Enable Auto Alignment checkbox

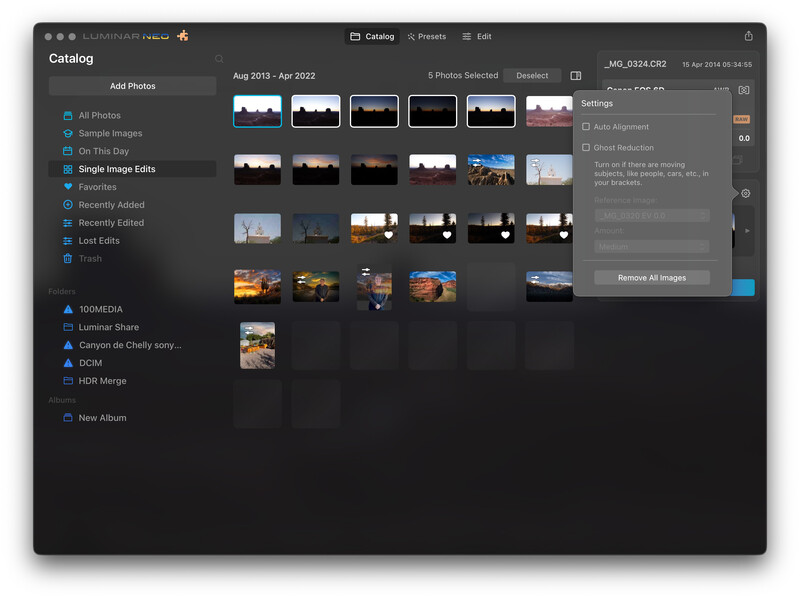coord(586,127)
